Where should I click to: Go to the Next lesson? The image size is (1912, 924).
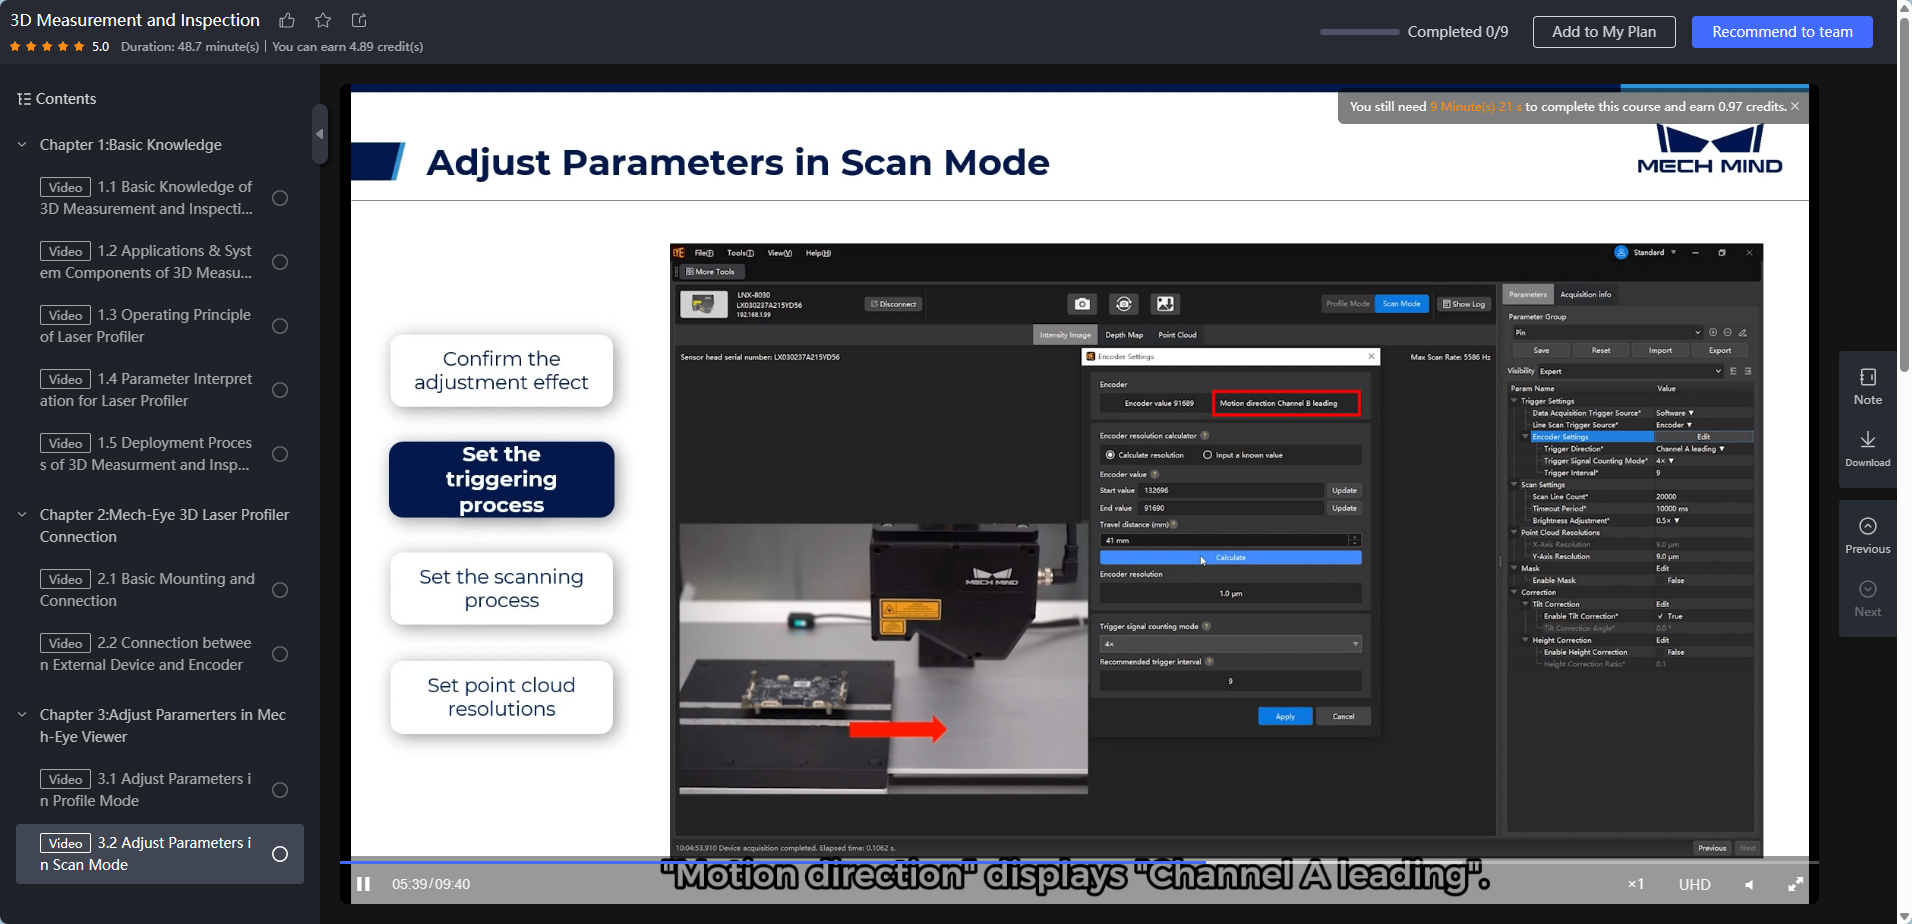tap(1867, 598)
